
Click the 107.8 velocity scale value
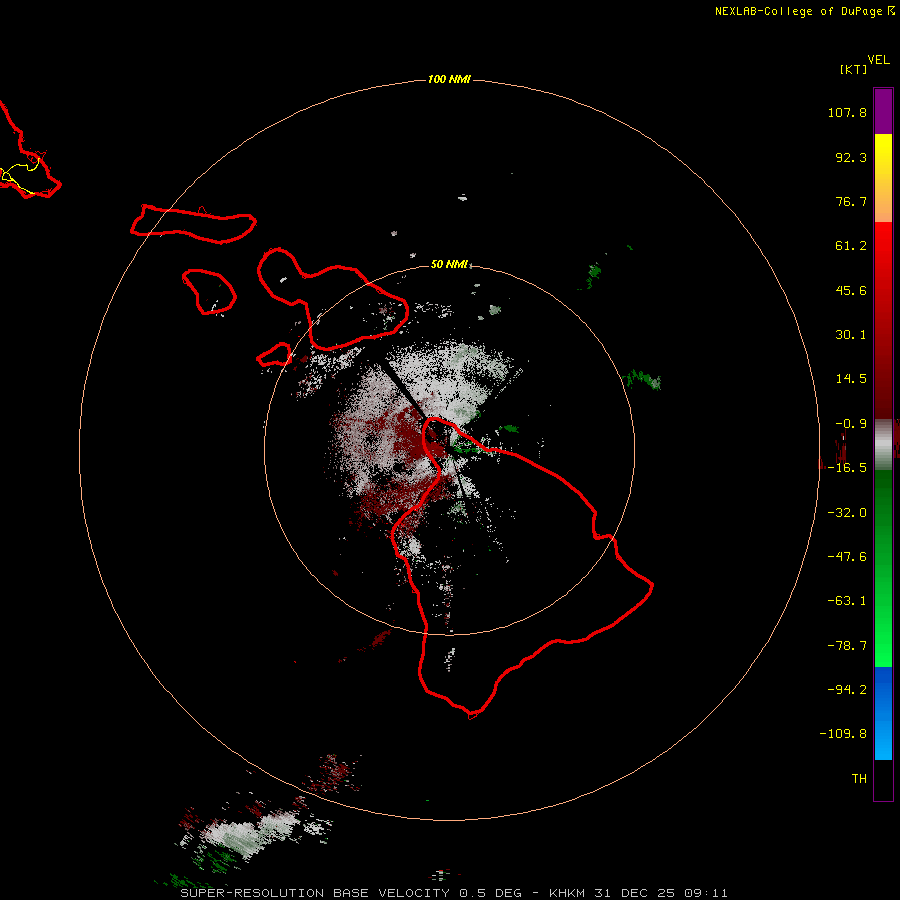pyautogui.click(x=847, y=112)
